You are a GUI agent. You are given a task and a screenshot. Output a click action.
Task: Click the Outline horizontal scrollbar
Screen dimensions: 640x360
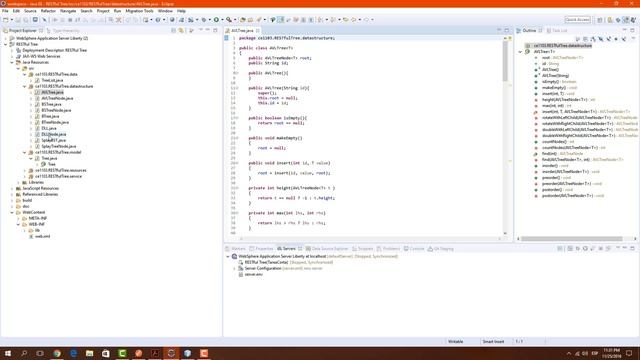(572, 239)
